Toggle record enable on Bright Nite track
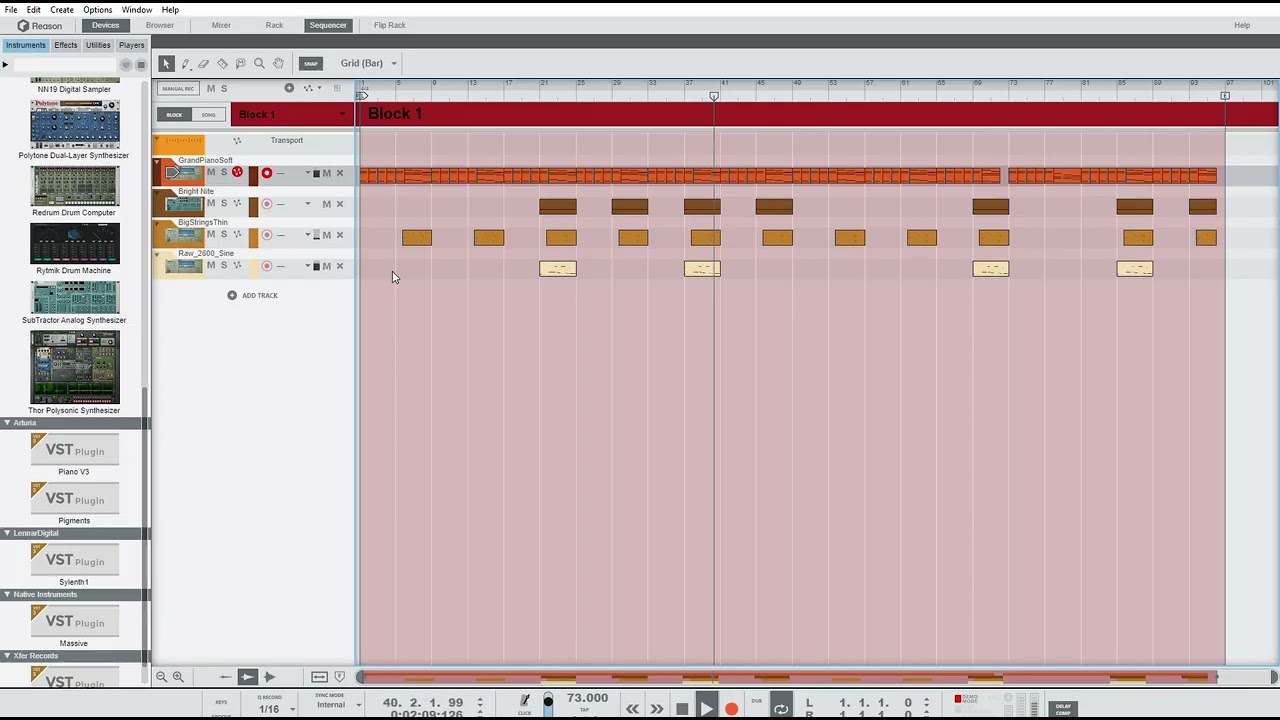Image resolution: width=1280 pixels, height=720 pixels. (266, 204)
